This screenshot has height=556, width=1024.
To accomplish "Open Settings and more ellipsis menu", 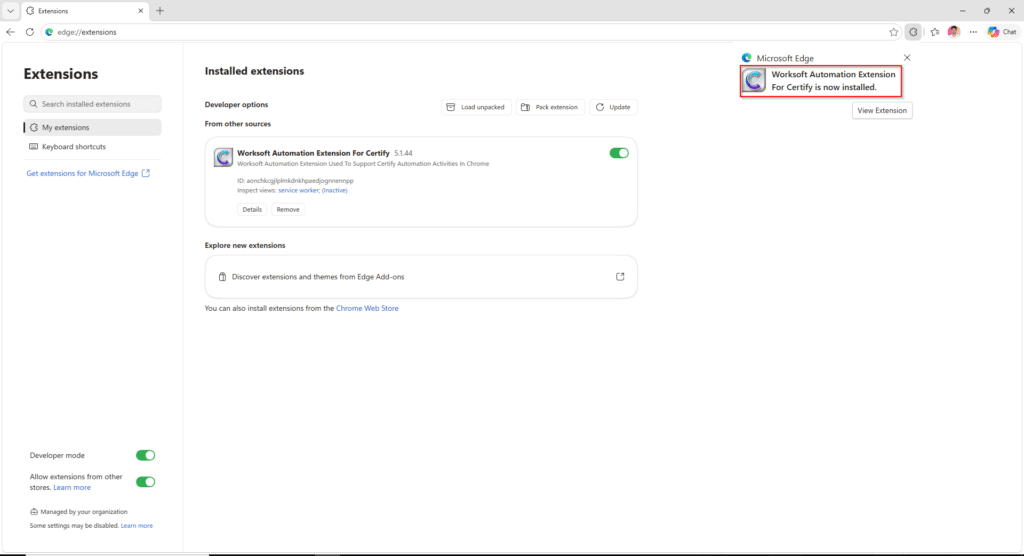I will point(973,32).
